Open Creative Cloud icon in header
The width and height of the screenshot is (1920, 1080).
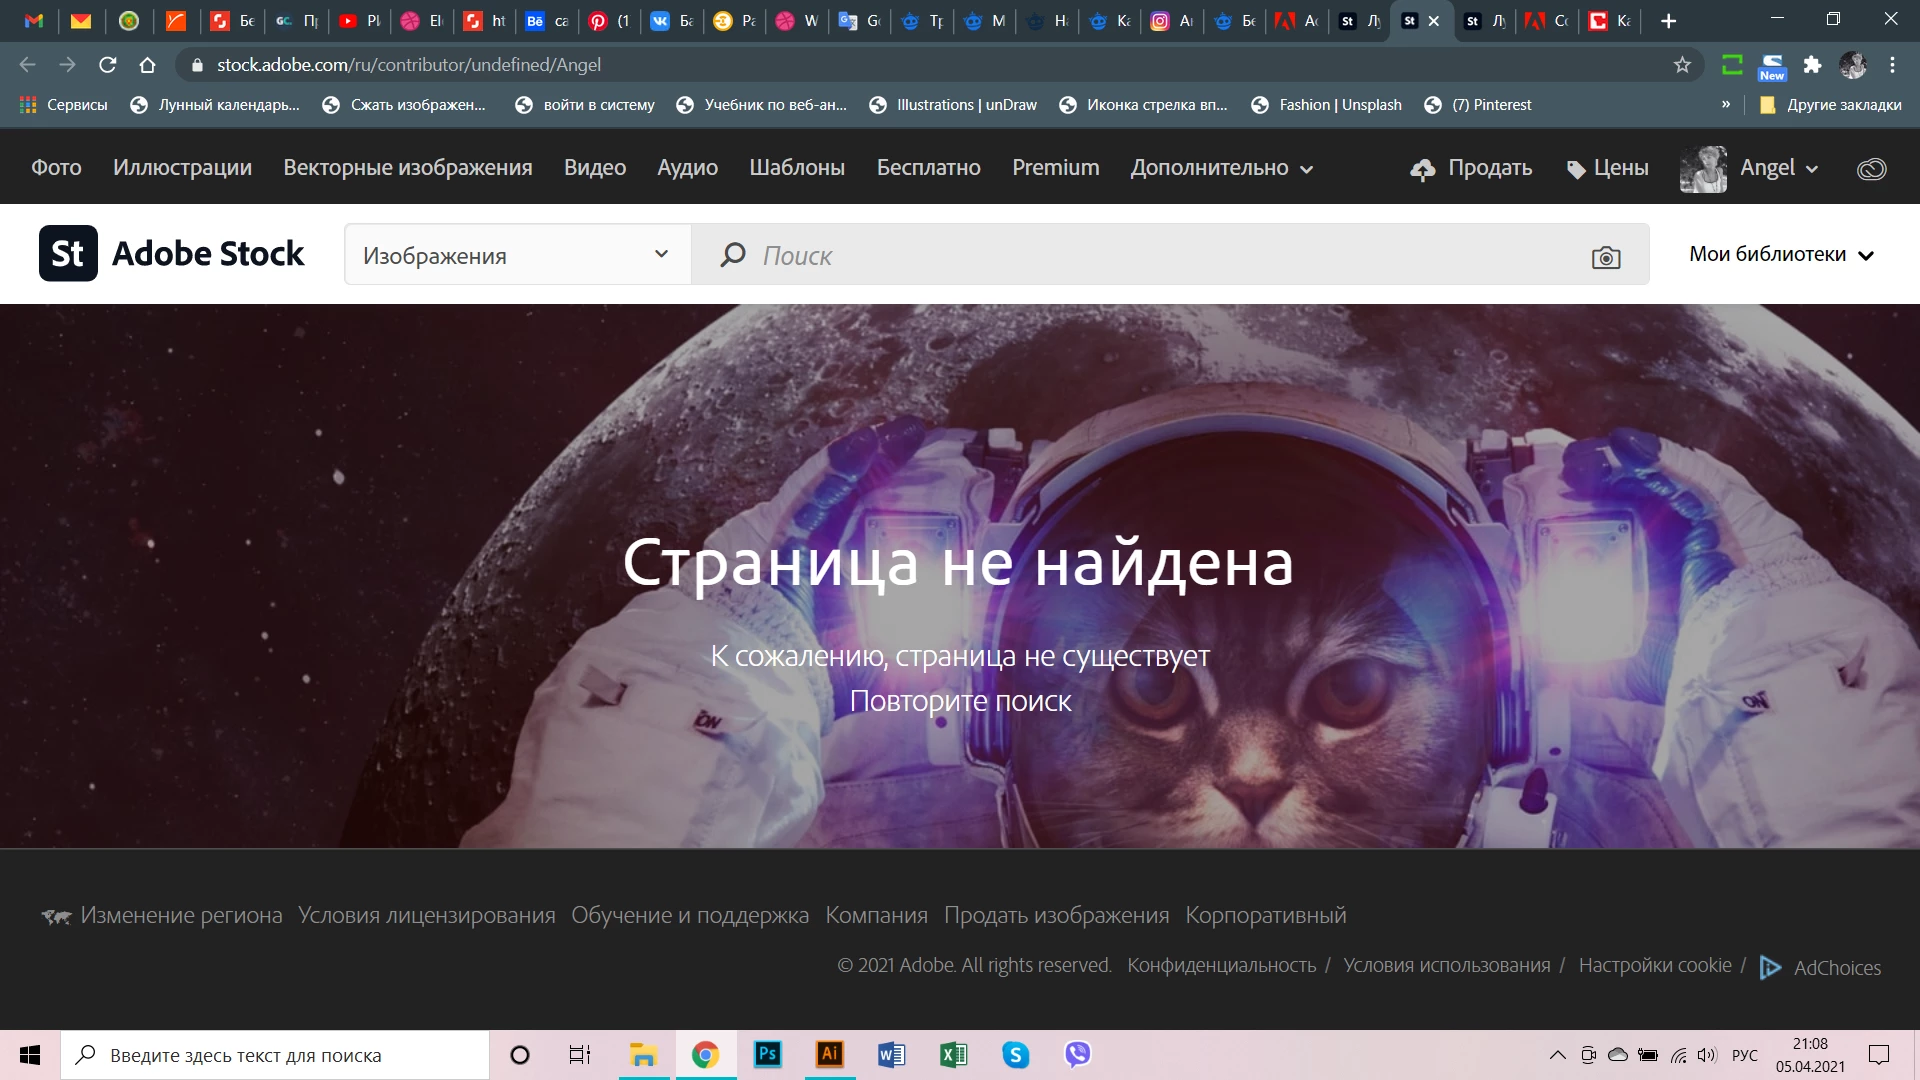[1871, 169]
